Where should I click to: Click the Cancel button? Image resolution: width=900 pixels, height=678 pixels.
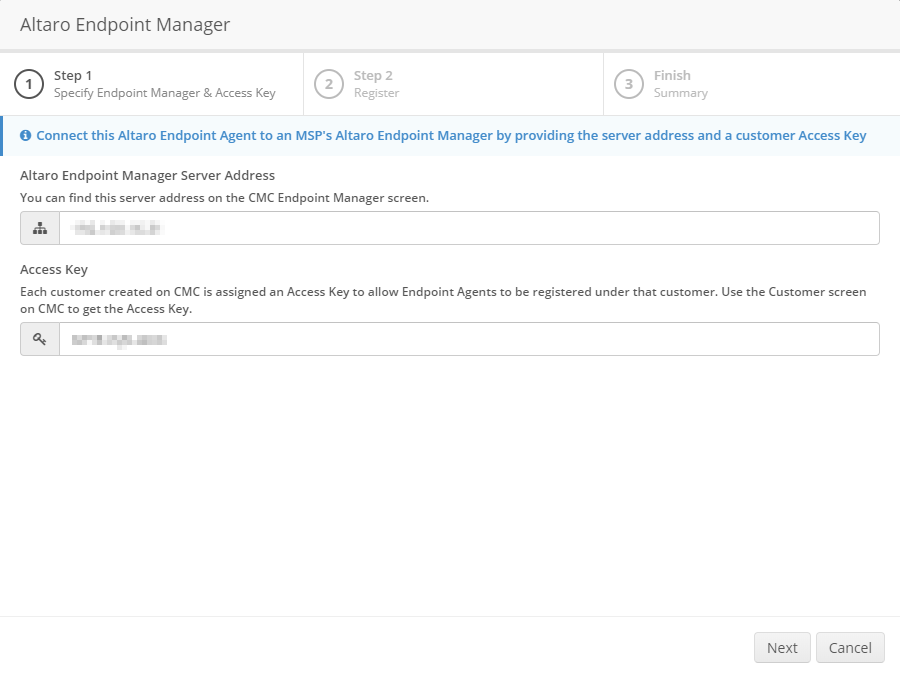(850, 648)
